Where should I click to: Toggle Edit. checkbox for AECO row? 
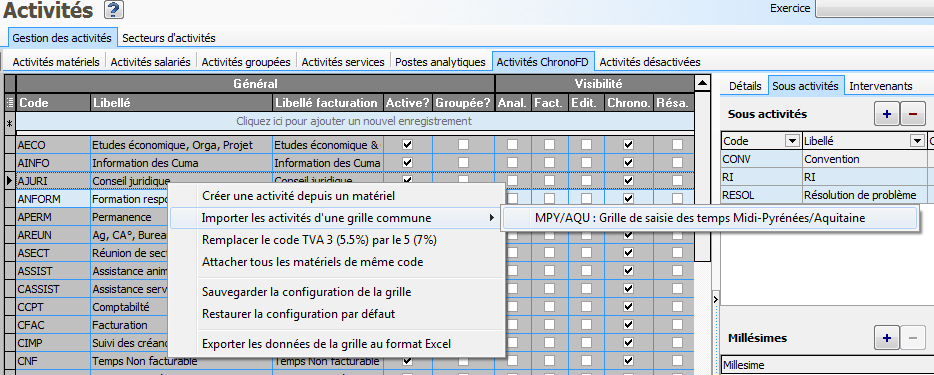click(x=586, y=145)
